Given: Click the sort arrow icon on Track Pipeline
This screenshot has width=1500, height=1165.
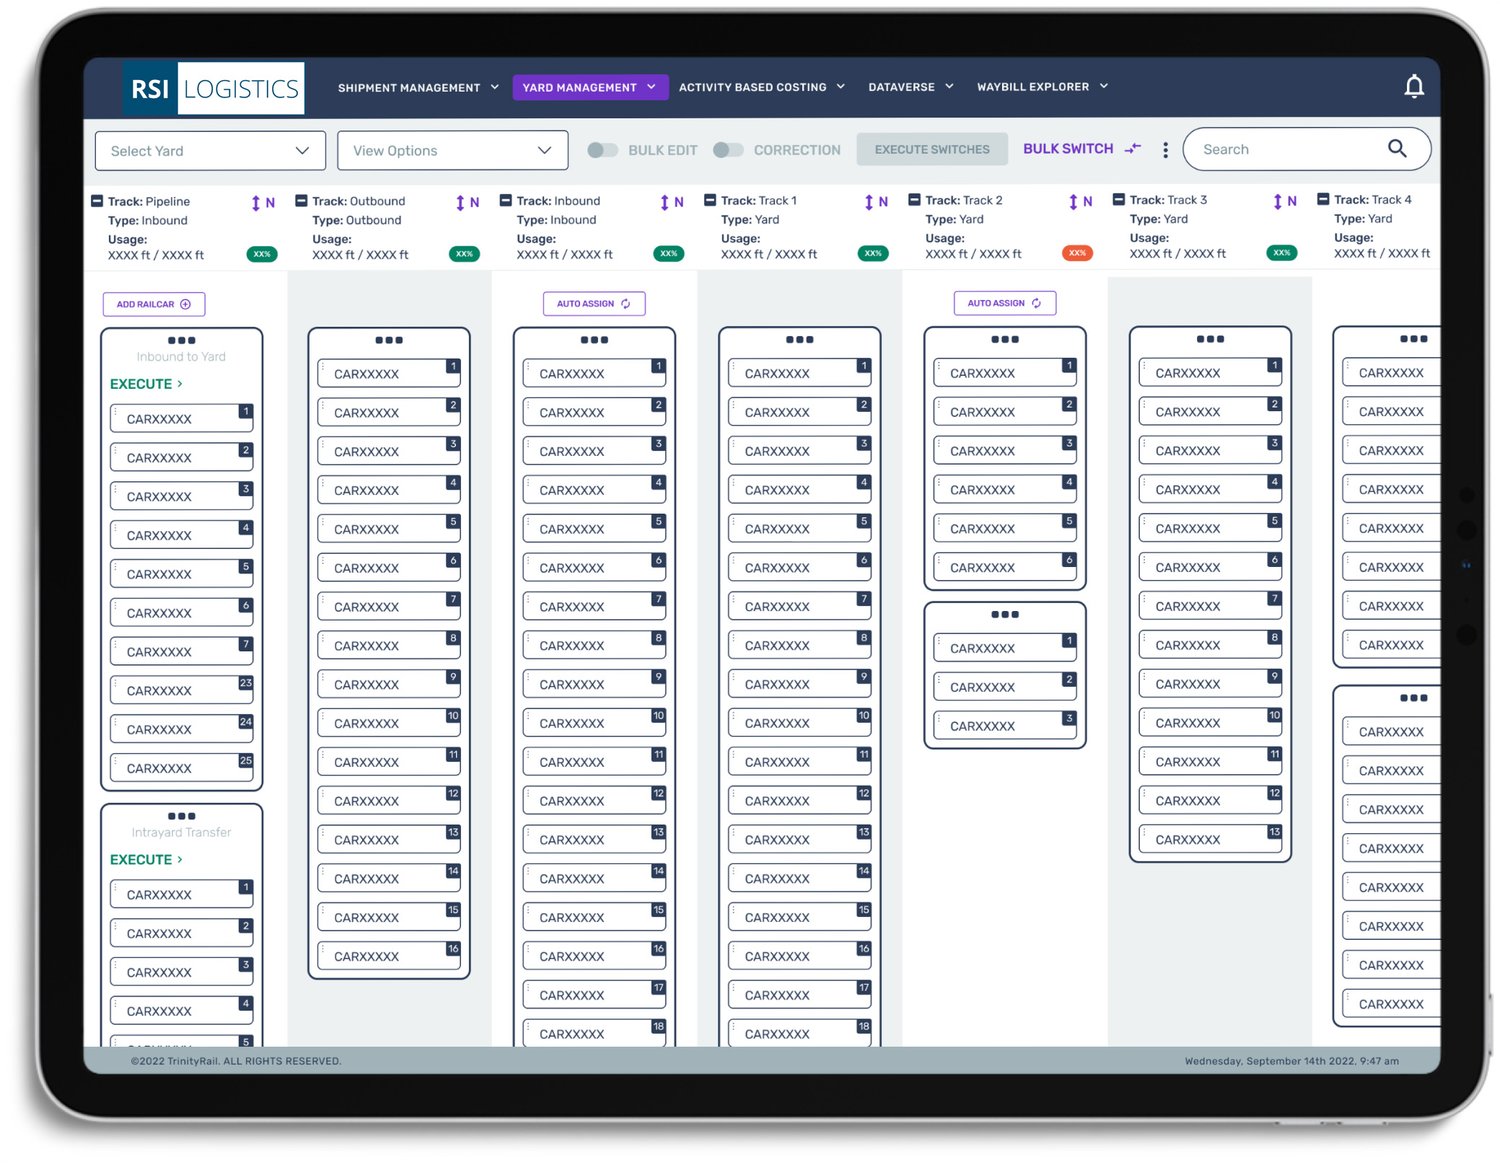Looking at the screenshot, I should [x=256, y=203].
